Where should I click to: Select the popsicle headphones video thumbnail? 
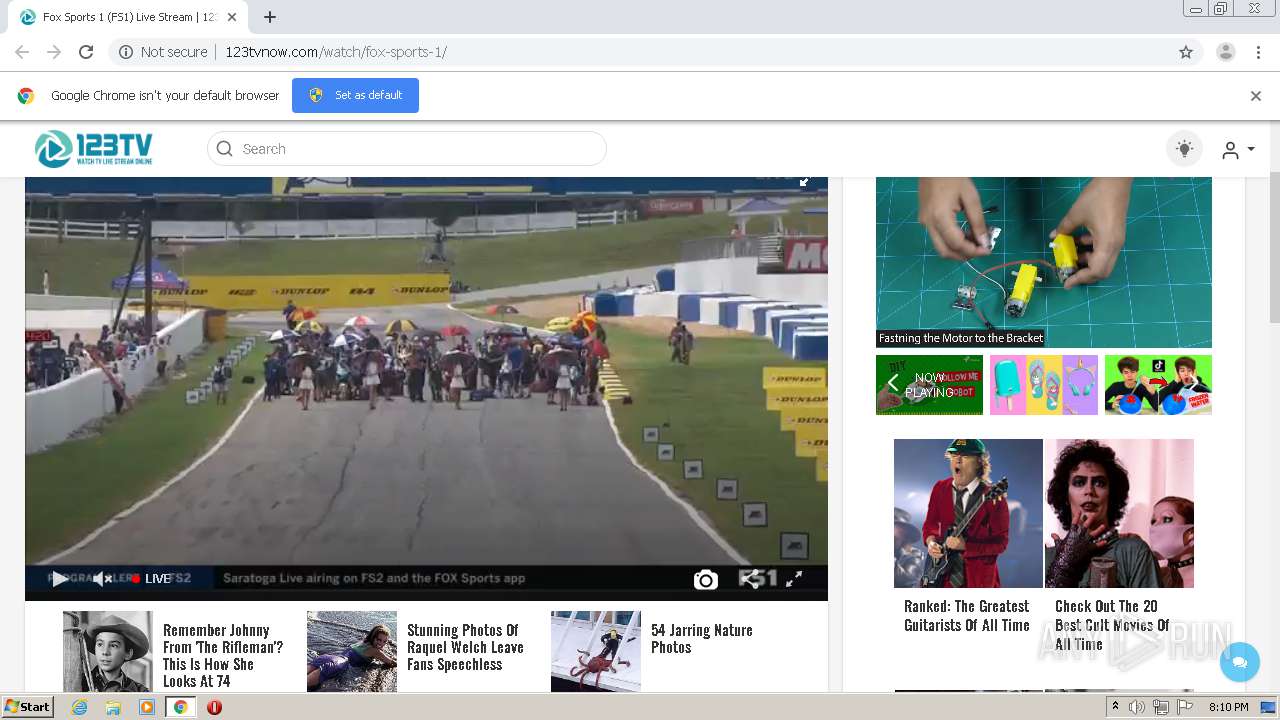1044,384
